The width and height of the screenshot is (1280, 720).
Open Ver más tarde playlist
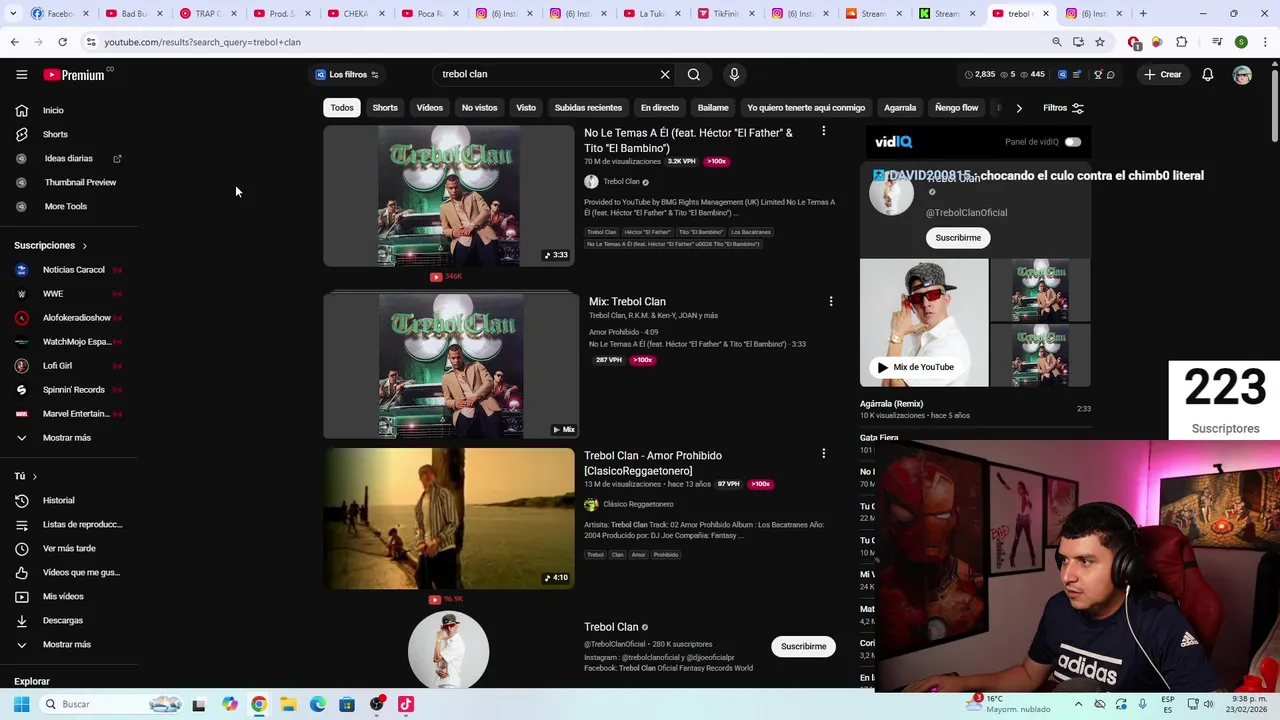click(x=69, y=548)
